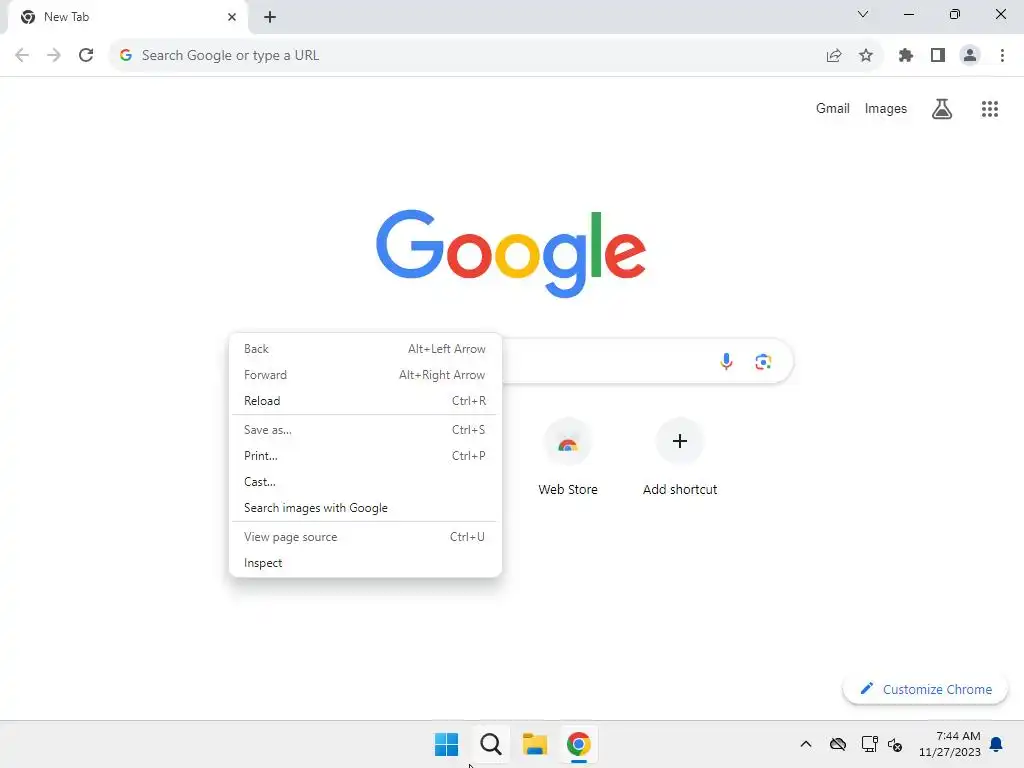This screenshot has width=1024, height=768.
Task: Select Print... from the context menu
Action: 365,456
